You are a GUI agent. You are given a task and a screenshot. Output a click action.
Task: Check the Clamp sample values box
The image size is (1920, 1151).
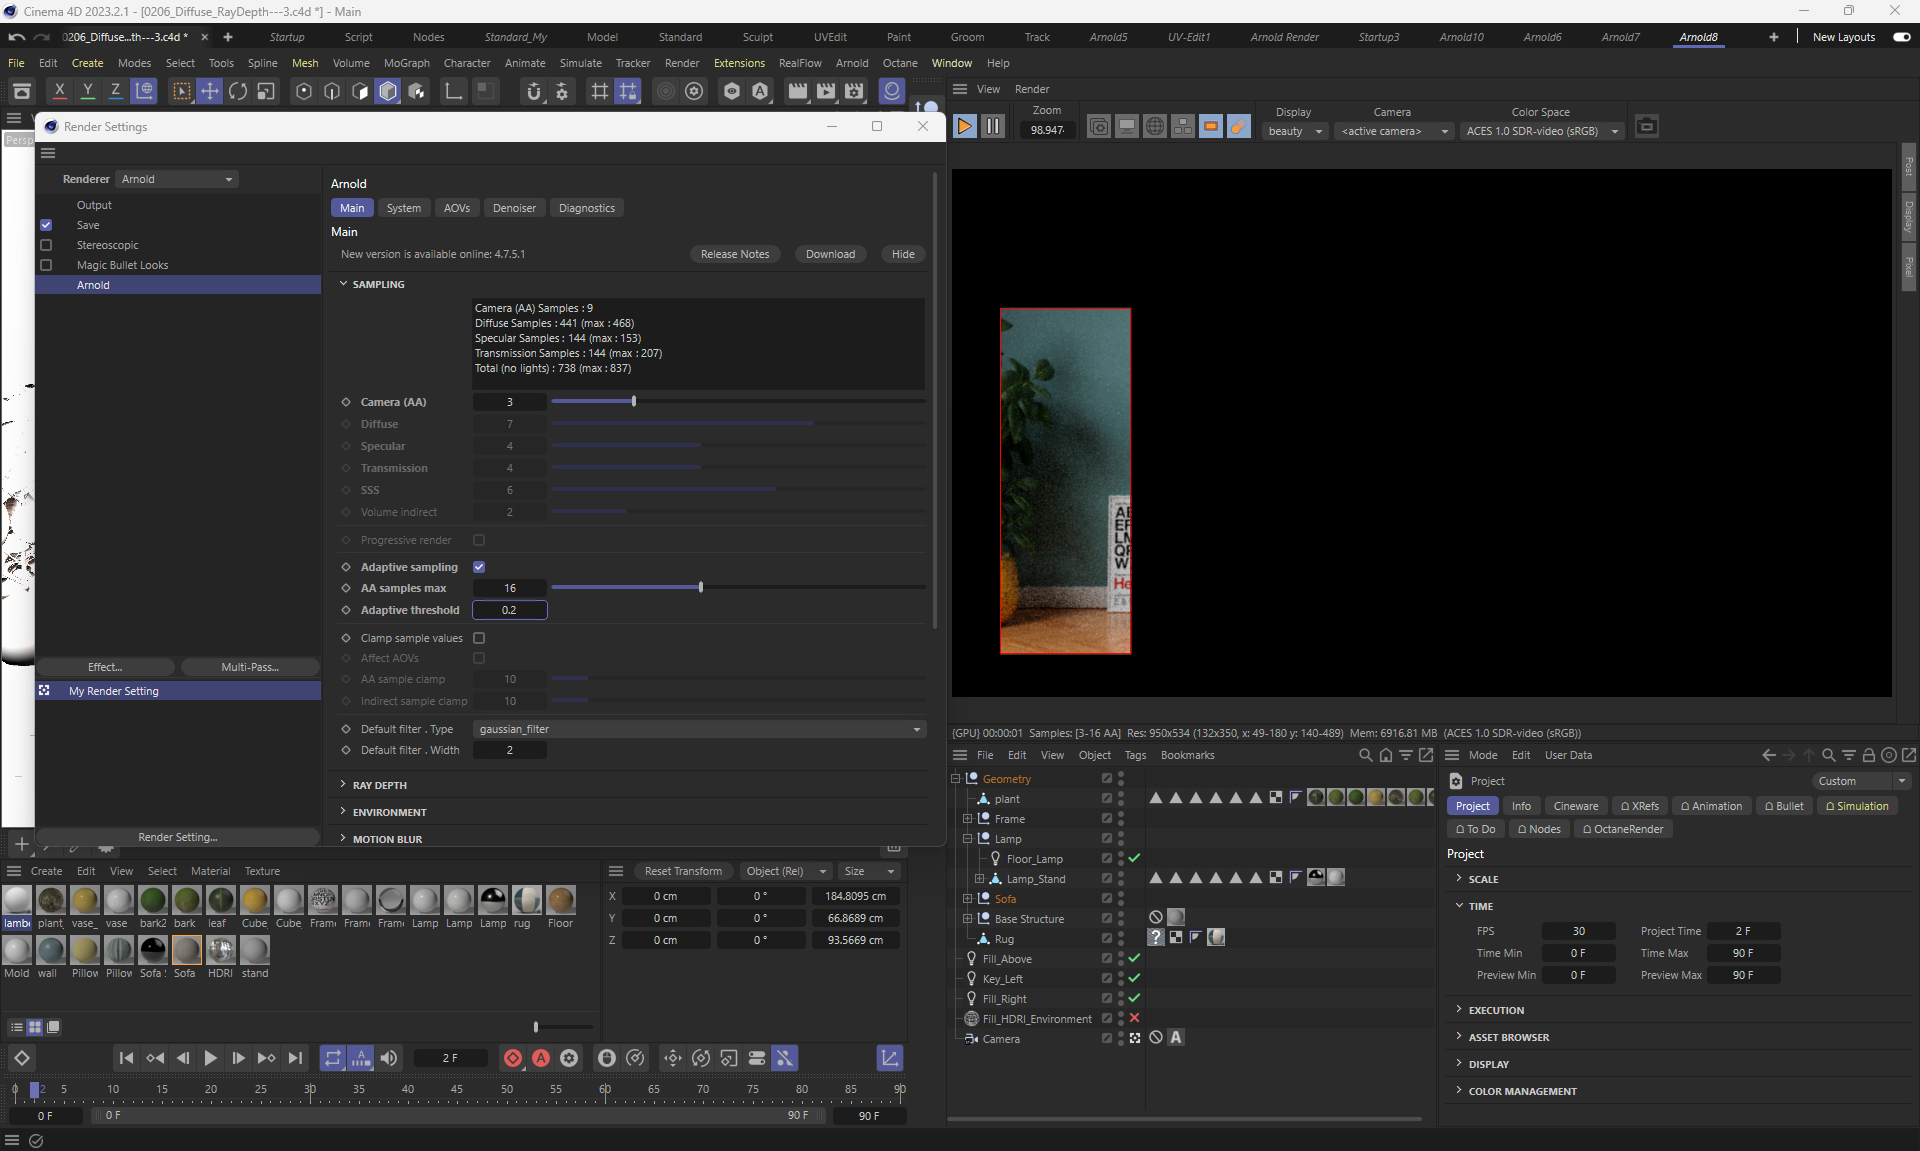pyautogui.click(x=479, y=638)
